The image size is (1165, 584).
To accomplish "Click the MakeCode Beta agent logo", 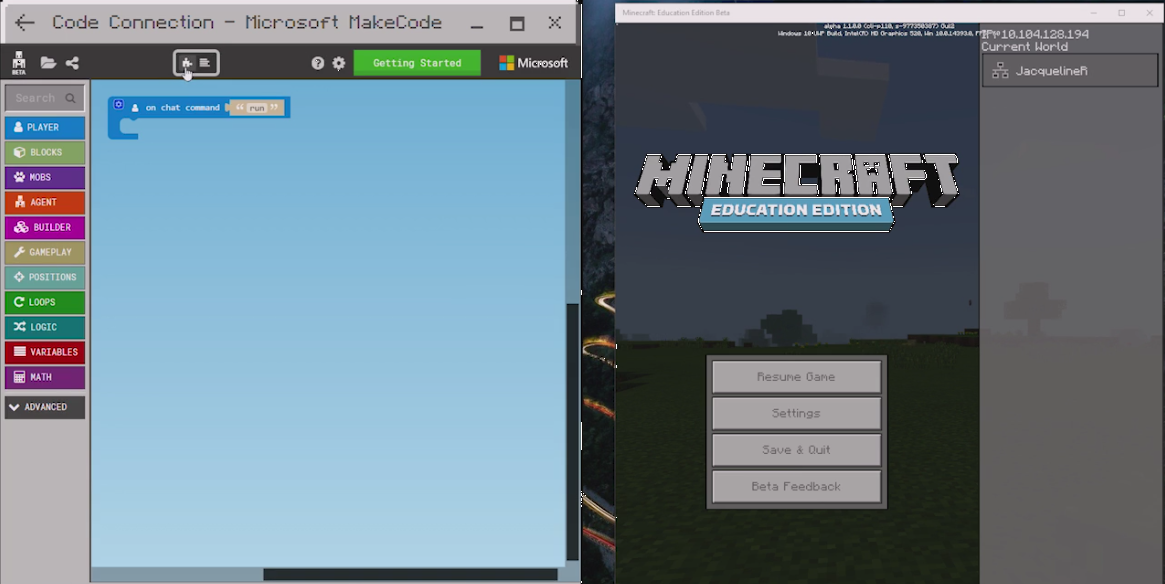I will 18,63.
